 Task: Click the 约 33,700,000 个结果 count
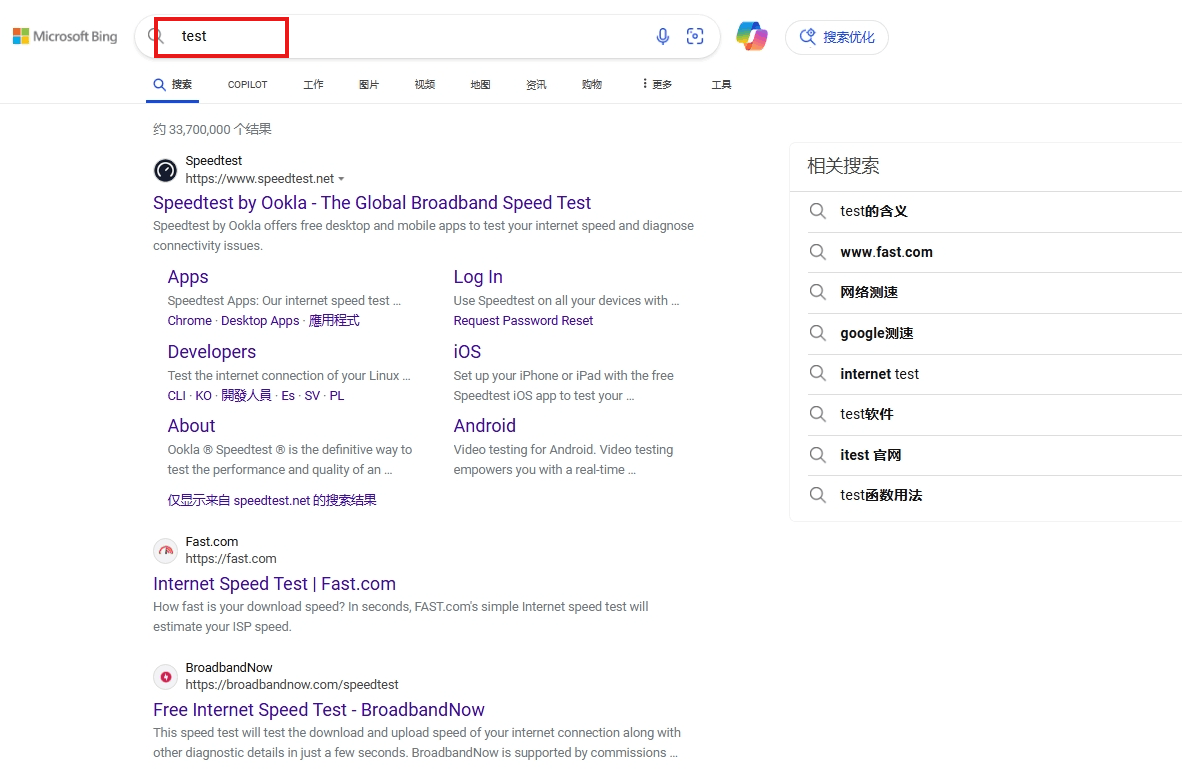(213, 130)
